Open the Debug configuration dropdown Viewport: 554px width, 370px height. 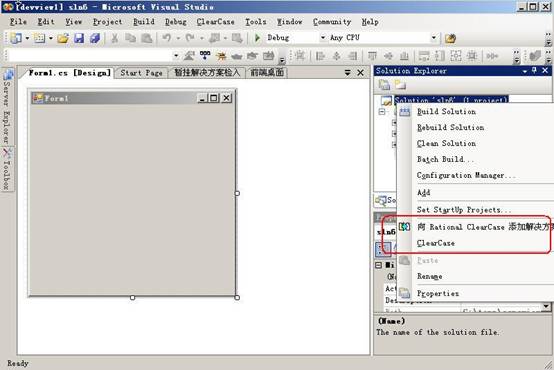(x=323, y=37)
